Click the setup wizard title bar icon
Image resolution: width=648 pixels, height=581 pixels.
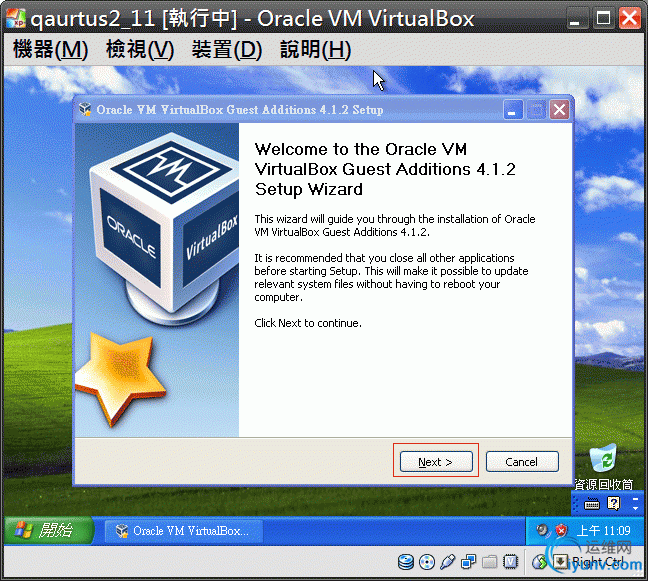[85, 110]
